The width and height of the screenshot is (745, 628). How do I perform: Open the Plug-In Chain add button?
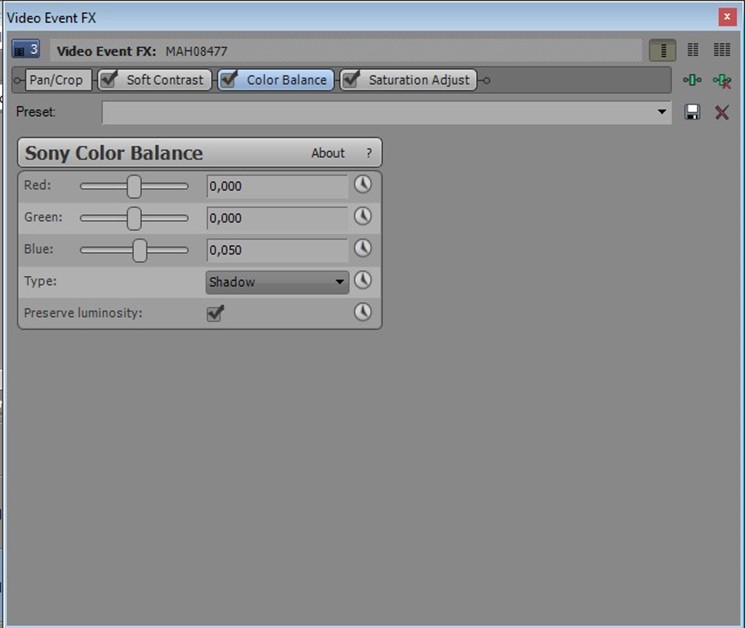pyautogui.click(x=692, y=80)
